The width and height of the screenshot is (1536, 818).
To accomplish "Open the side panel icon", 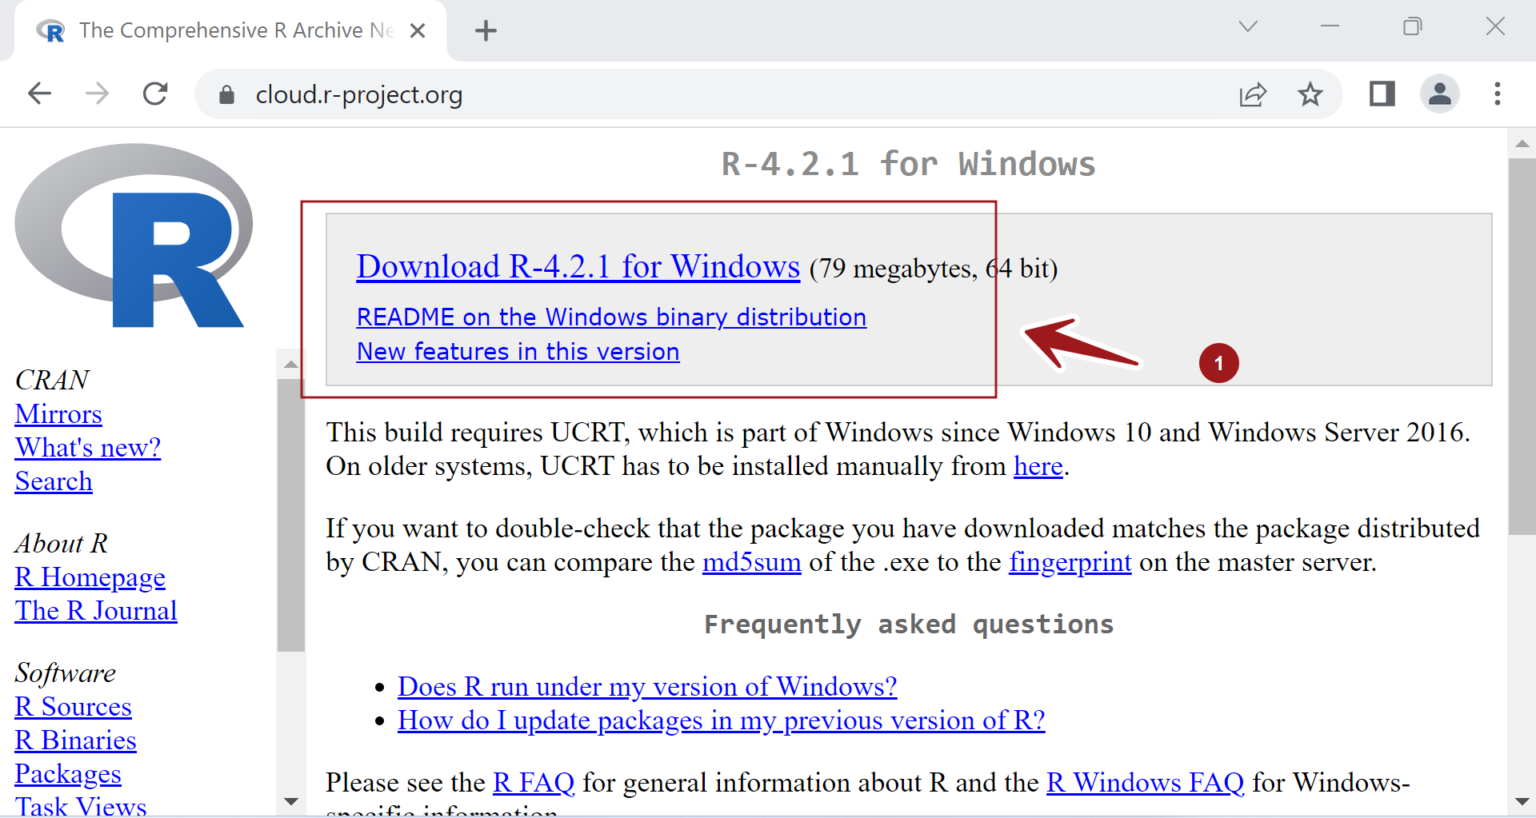I will tap(1382, 94).
